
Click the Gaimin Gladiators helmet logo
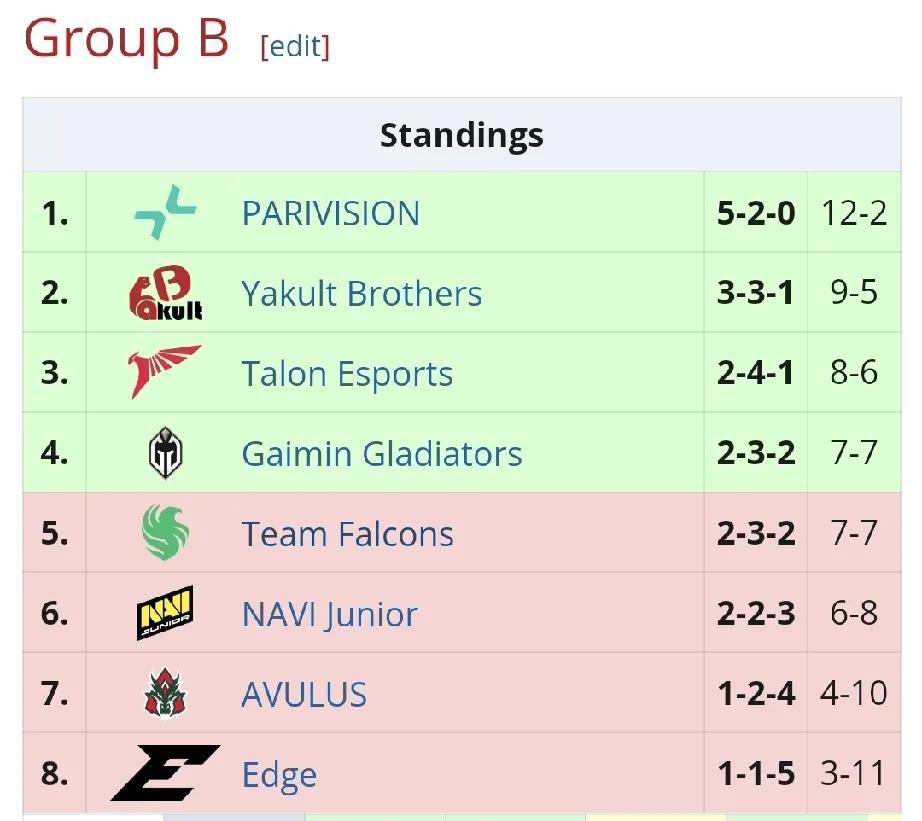pos(165,452)
